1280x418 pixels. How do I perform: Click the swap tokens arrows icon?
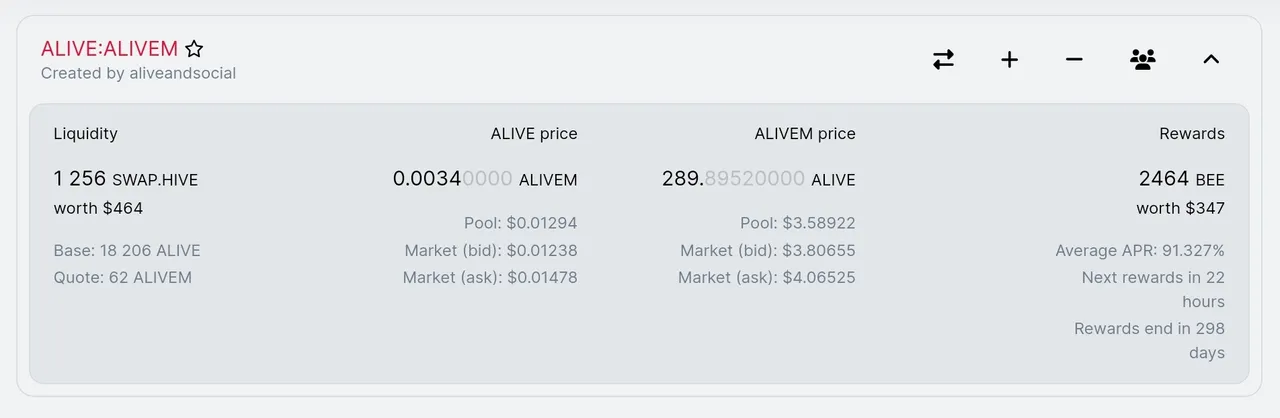[x=943, y=60]
